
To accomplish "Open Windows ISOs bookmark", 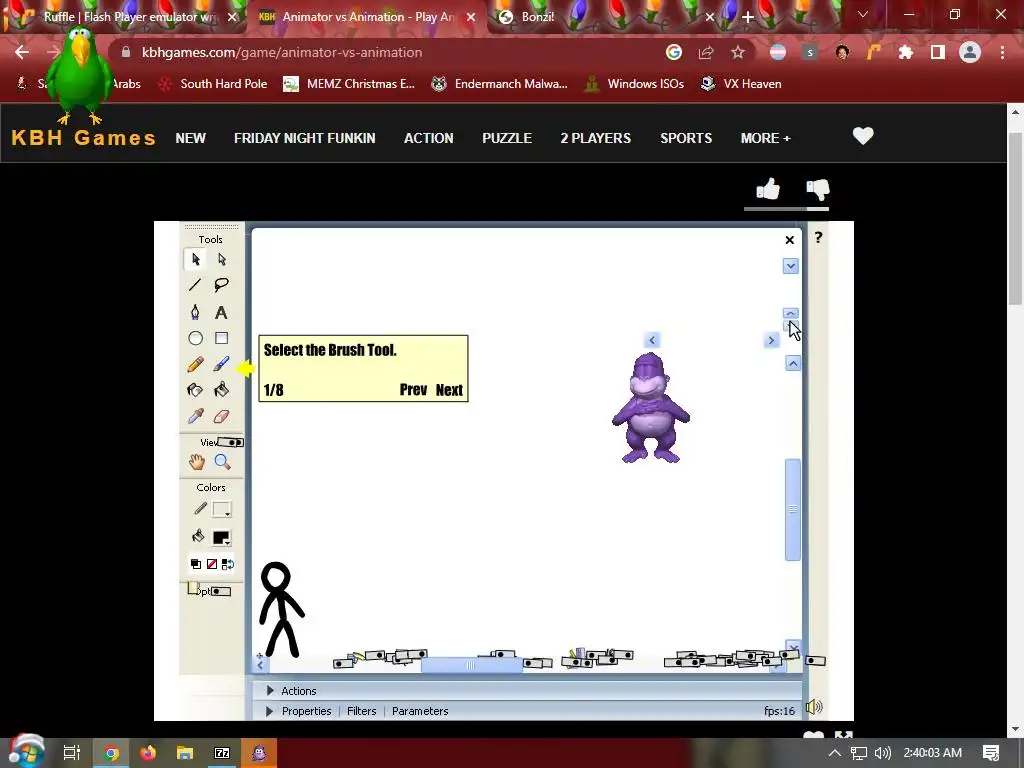I will click(634, 84).
